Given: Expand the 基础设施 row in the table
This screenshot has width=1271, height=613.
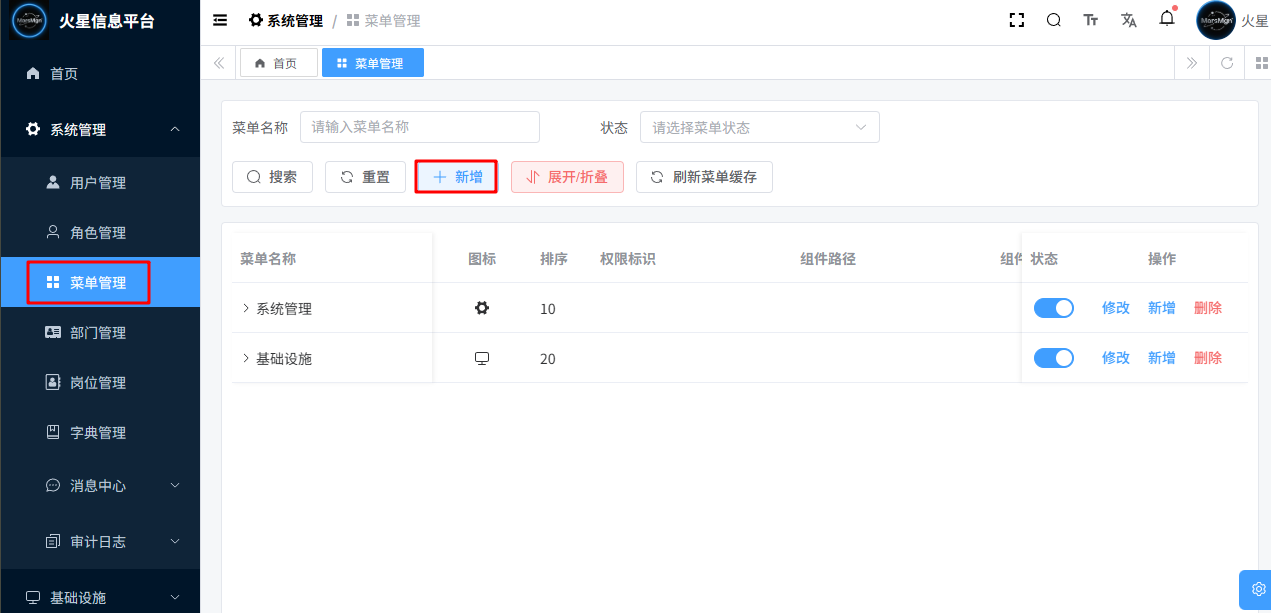Looking at the screenshot, I should (246, 358).
